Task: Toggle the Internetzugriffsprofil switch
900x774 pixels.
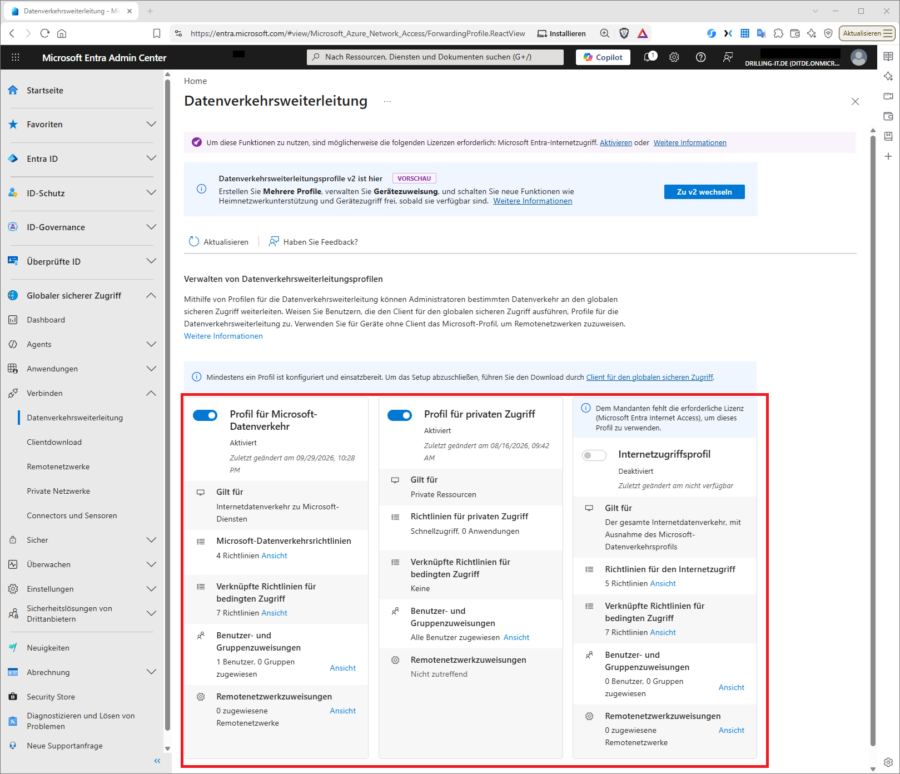Action: [594, 455]
